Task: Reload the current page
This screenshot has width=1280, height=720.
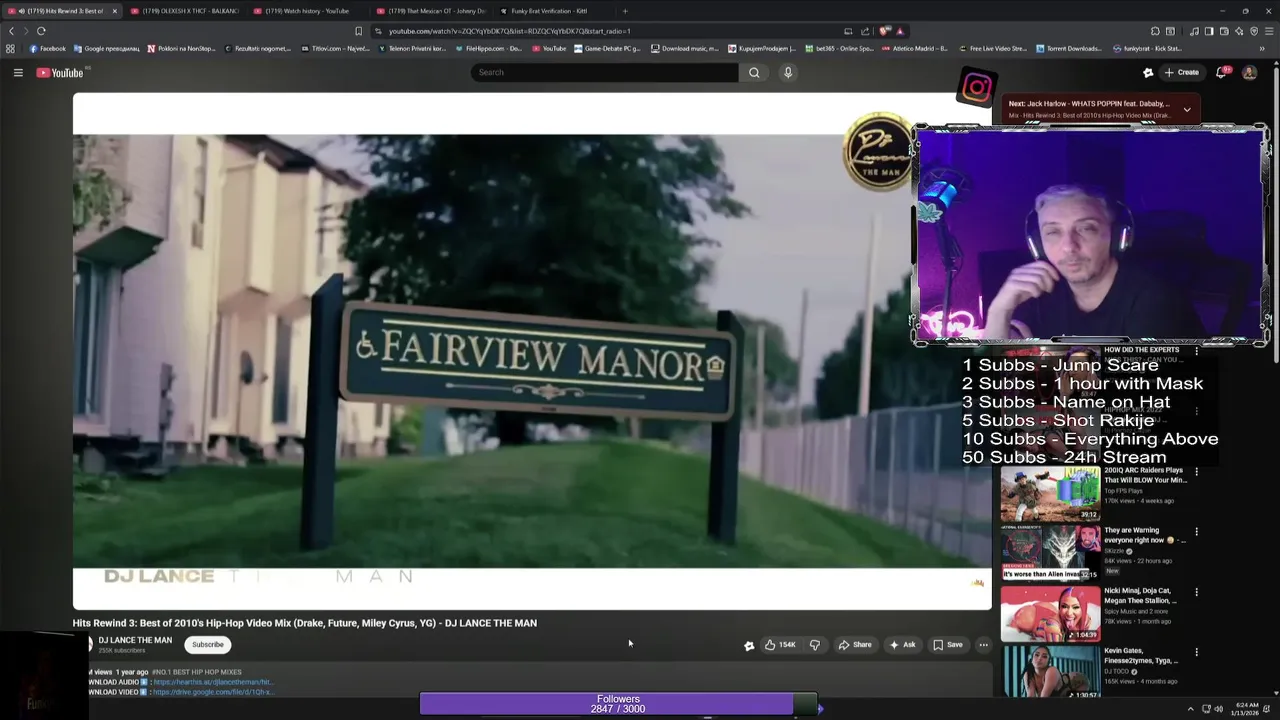Action: point(41,31)
